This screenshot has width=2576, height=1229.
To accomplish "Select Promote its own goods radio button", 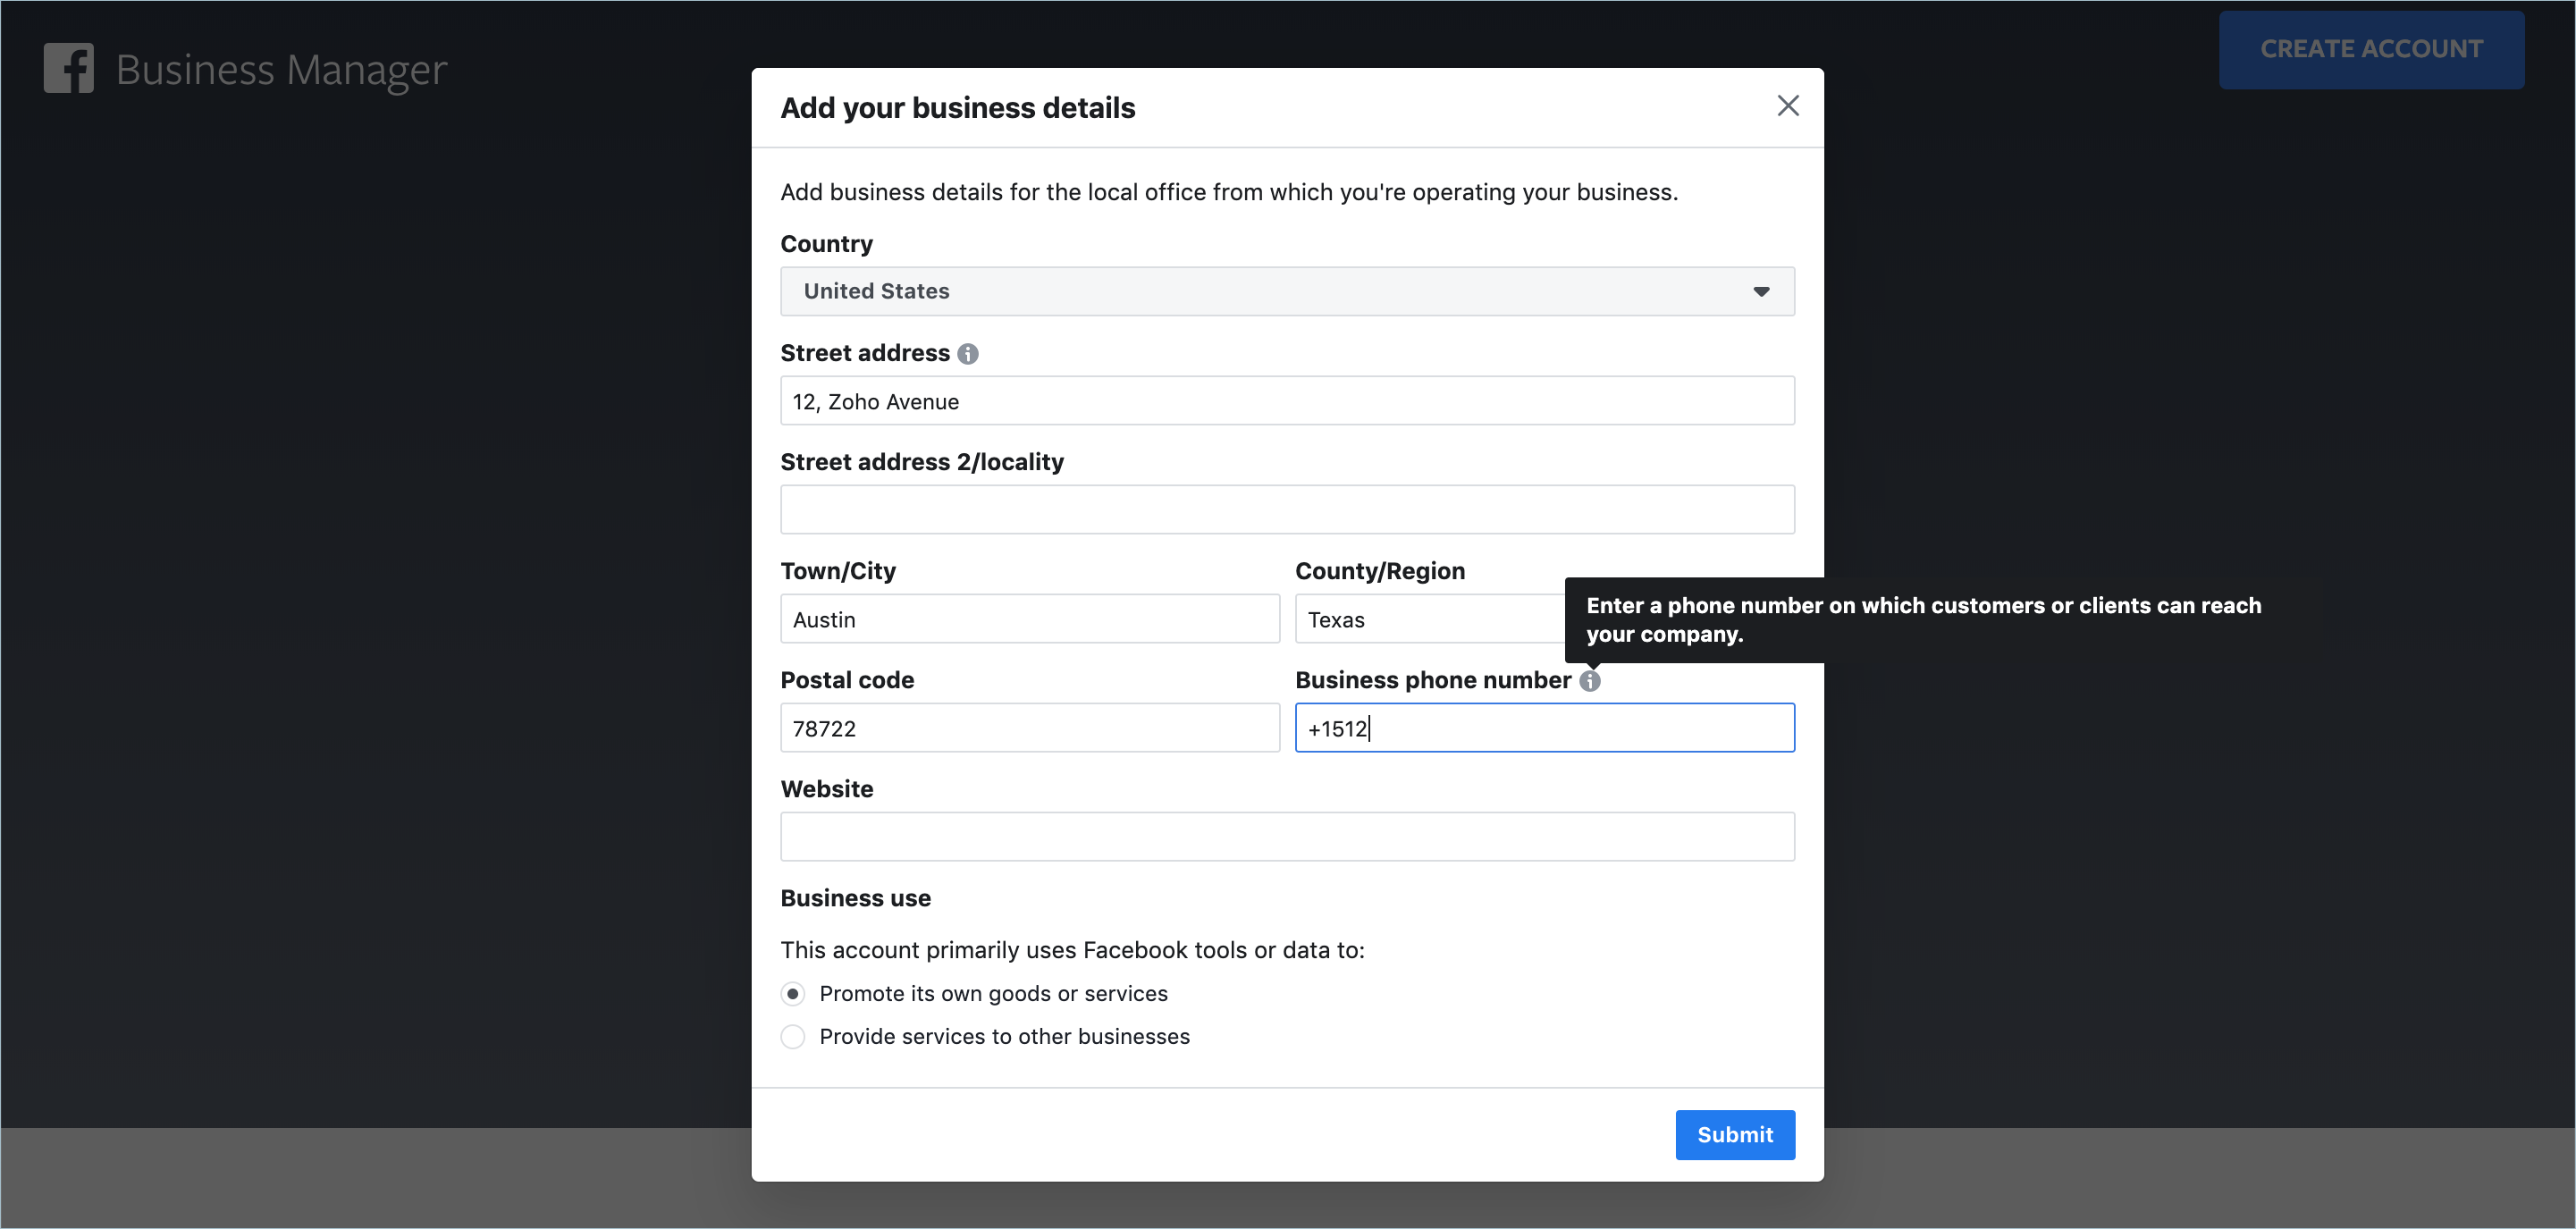I will pos(792,993).
